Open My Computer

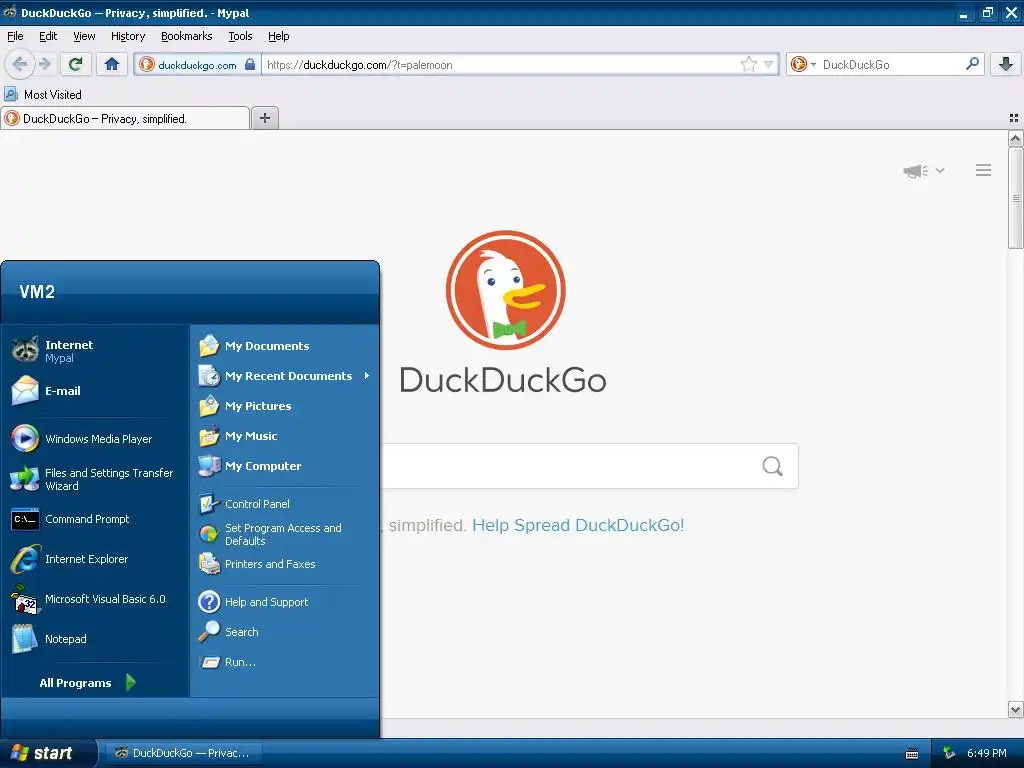[285, 466]
